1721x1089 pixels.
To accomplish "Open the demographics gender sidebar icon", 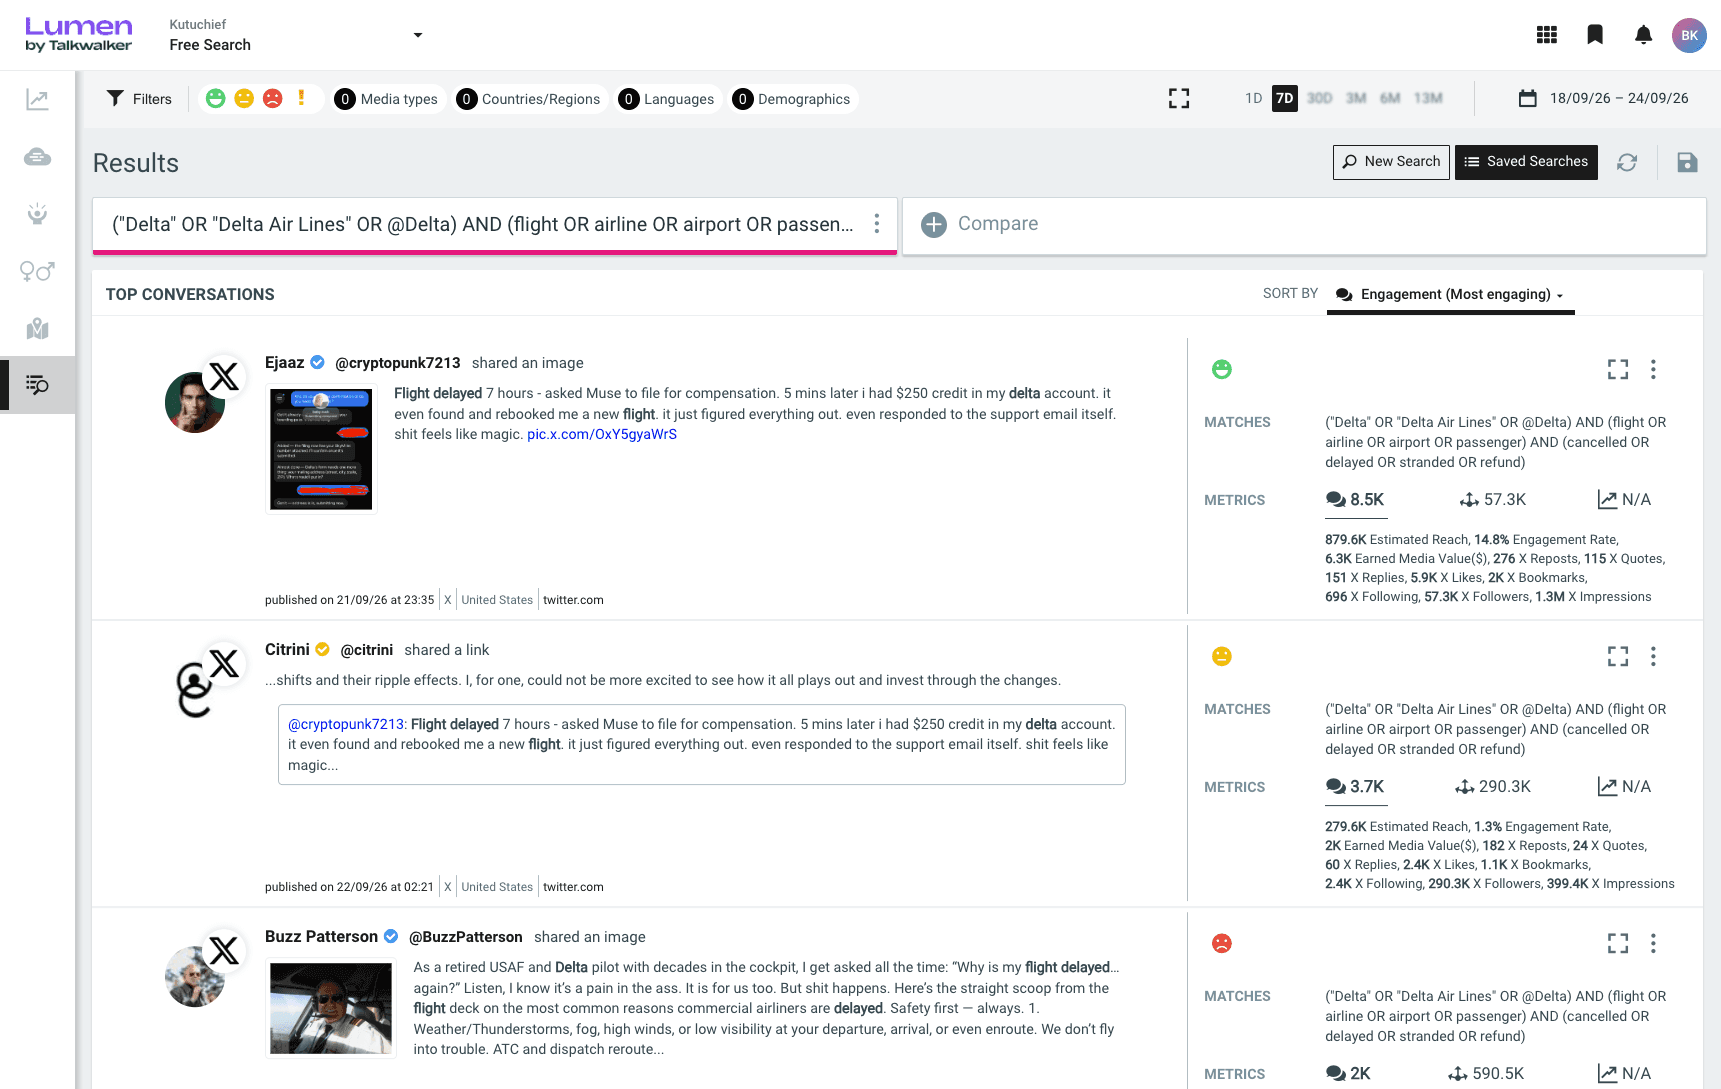I will (37, 271).
